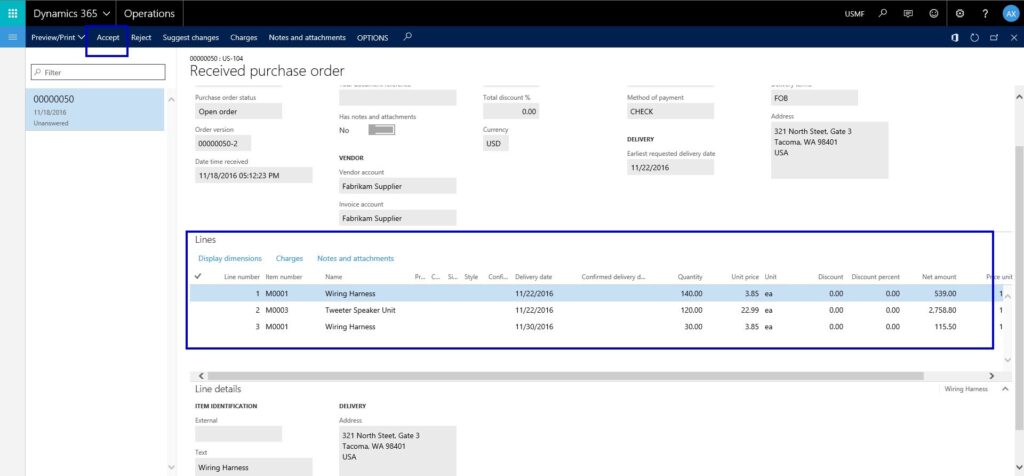The image size is (1024, 476).
Task: Click the Delivery date column header
Action: click(x=534, y=277)
